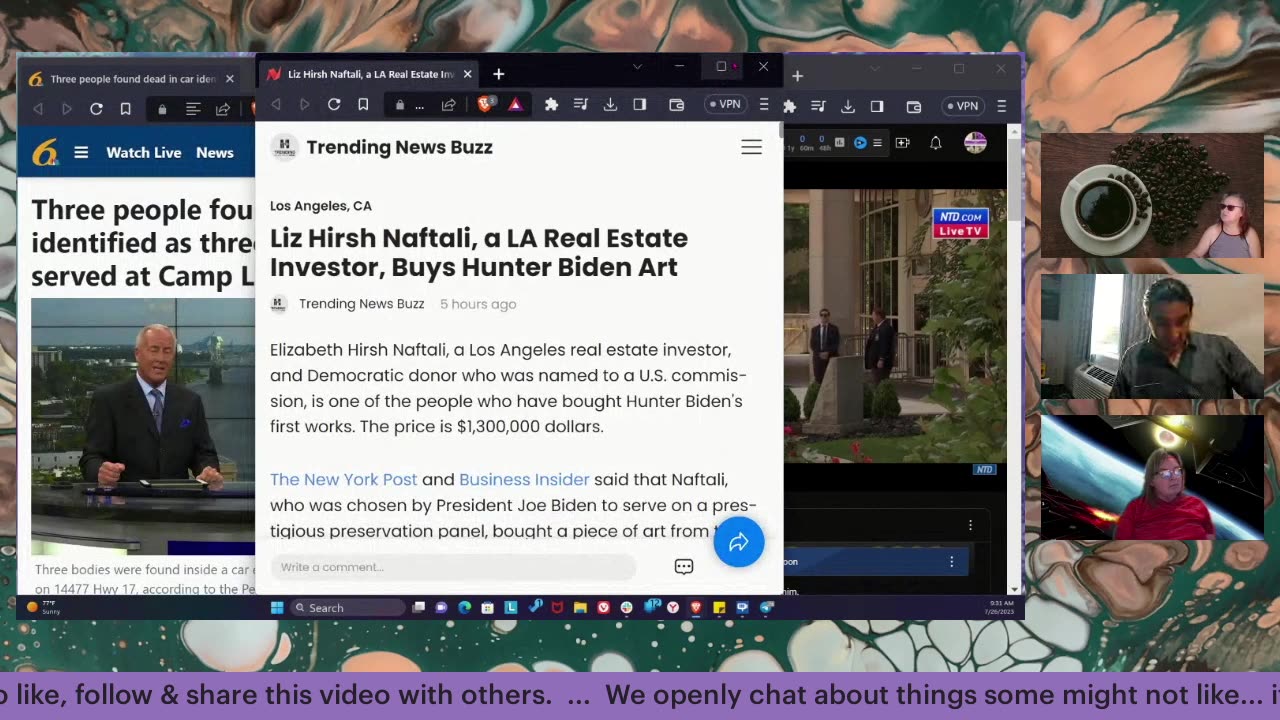Viewport: 1280px width, 720px height.
Task: Open the profile avatar in the right window
Action: coord(975,143)
